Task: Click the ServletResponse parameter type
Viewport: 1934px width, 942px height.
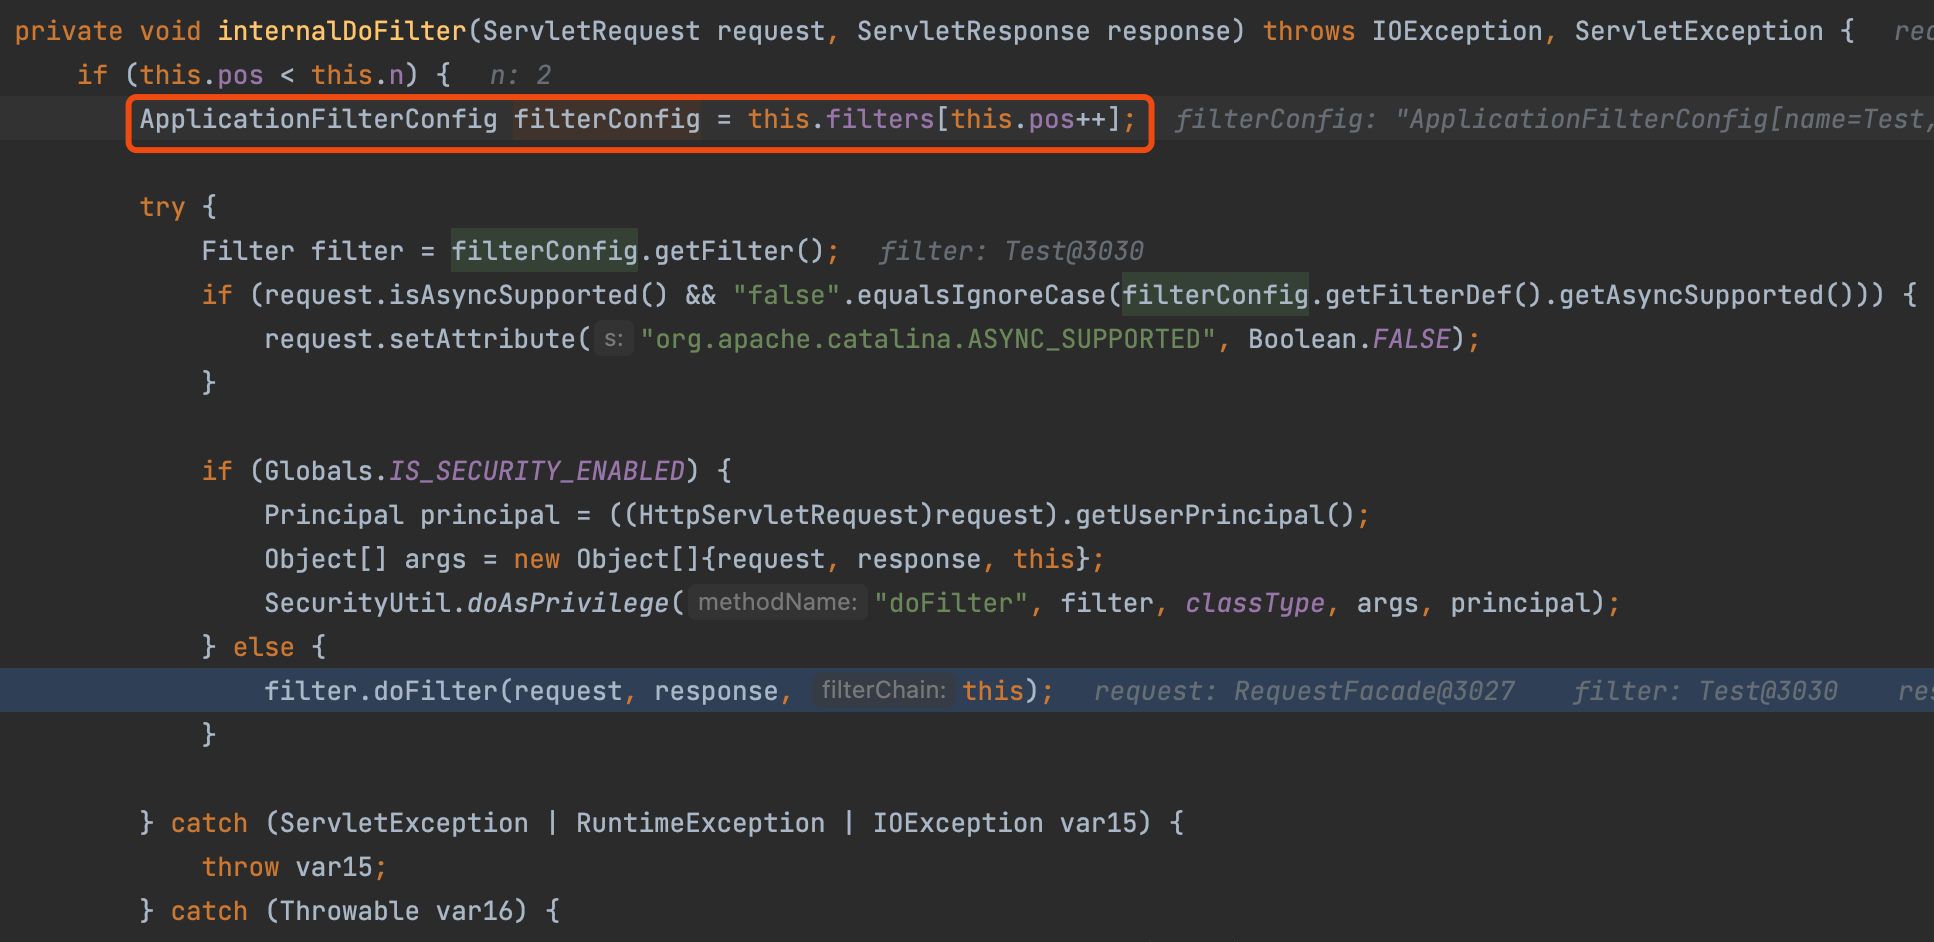Action: click(973, 31)
